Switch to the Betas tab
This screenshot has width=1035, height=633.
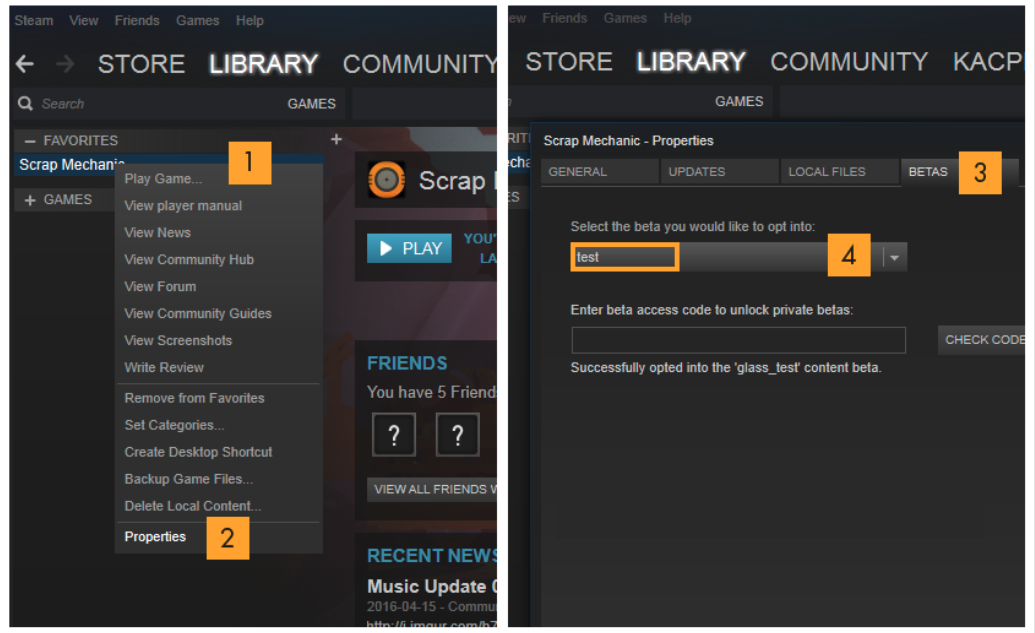tap(927, 172)
